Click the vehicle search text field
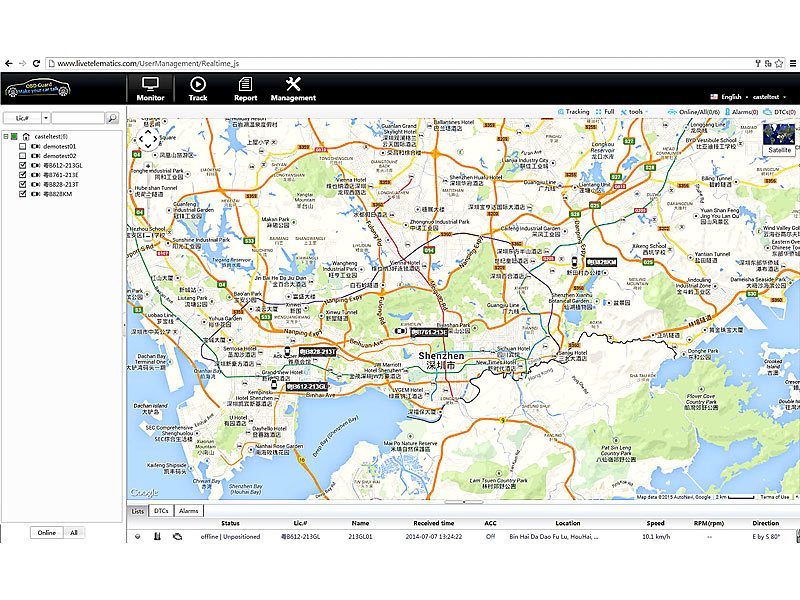This screenshot has width=800, height=600. click(78, 118)
